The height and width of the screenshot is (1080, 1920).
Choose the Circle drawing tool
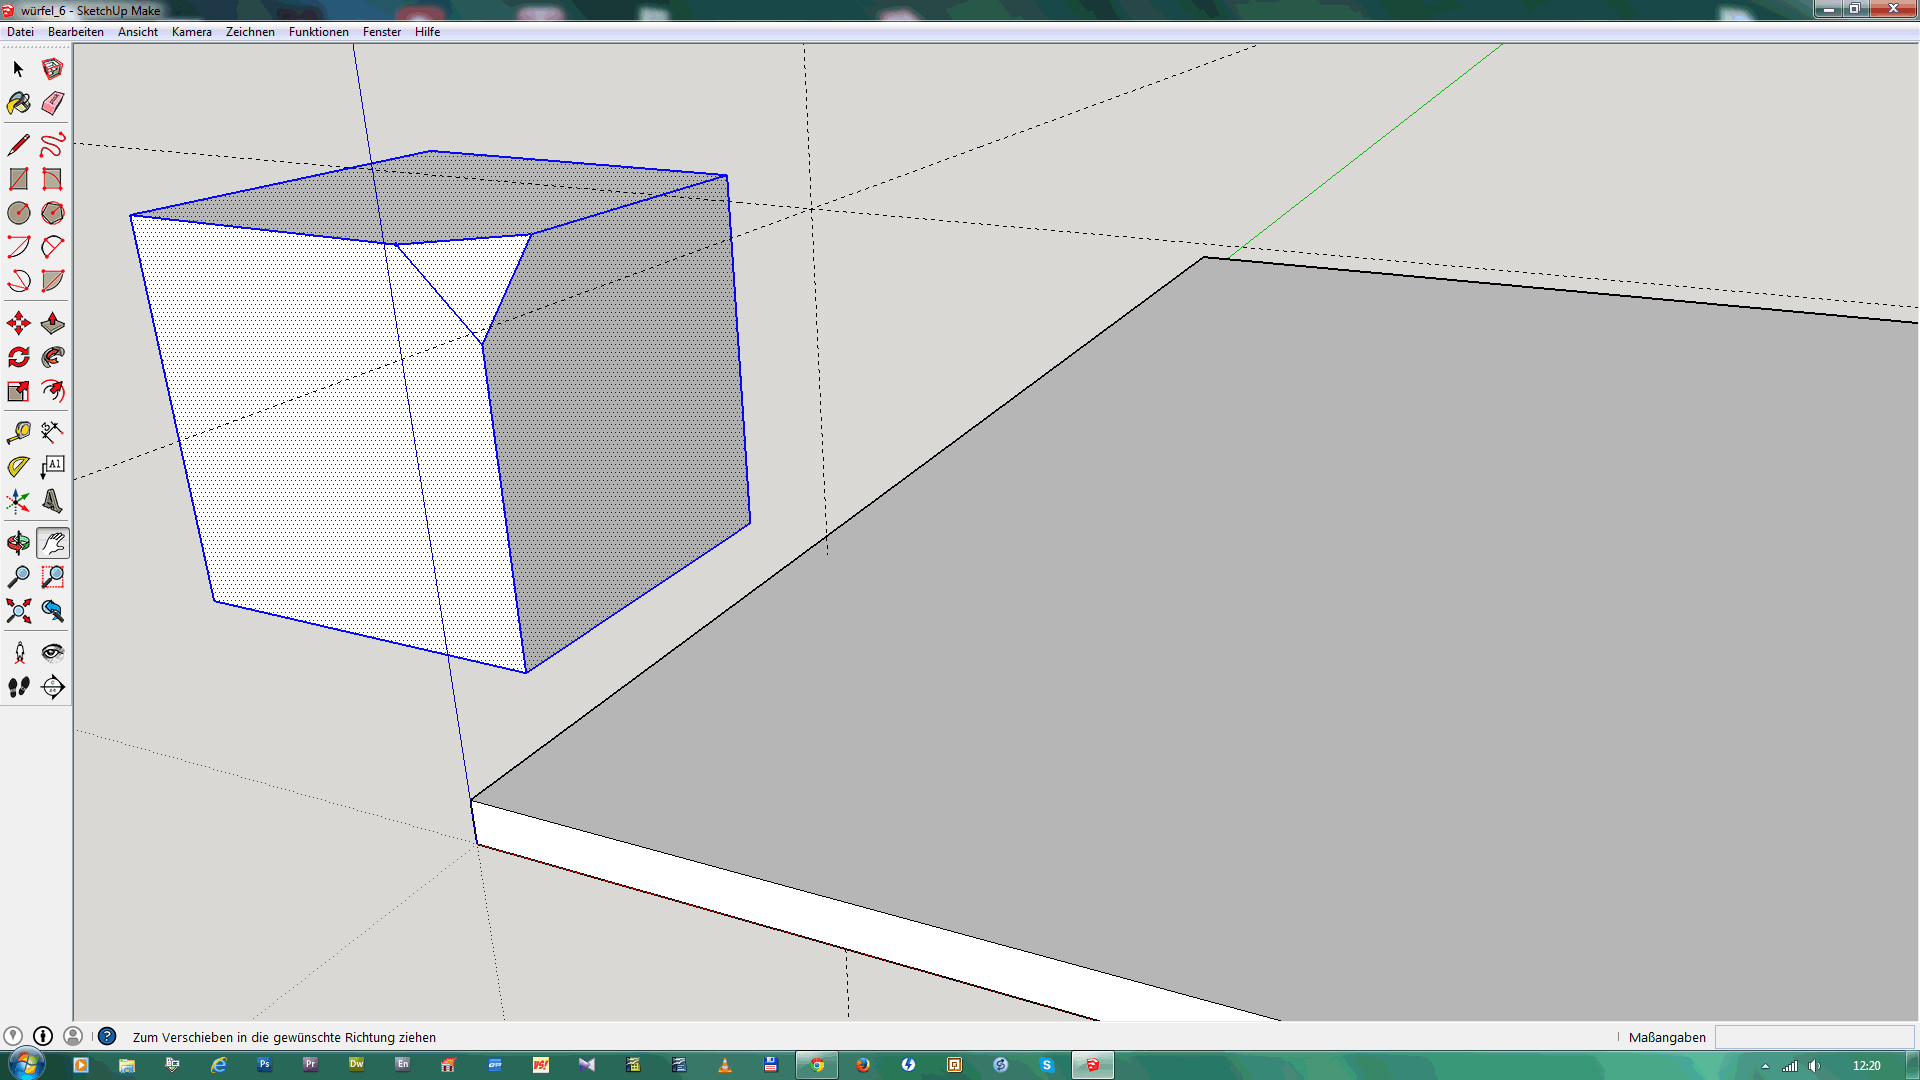(x=18, y=213)
